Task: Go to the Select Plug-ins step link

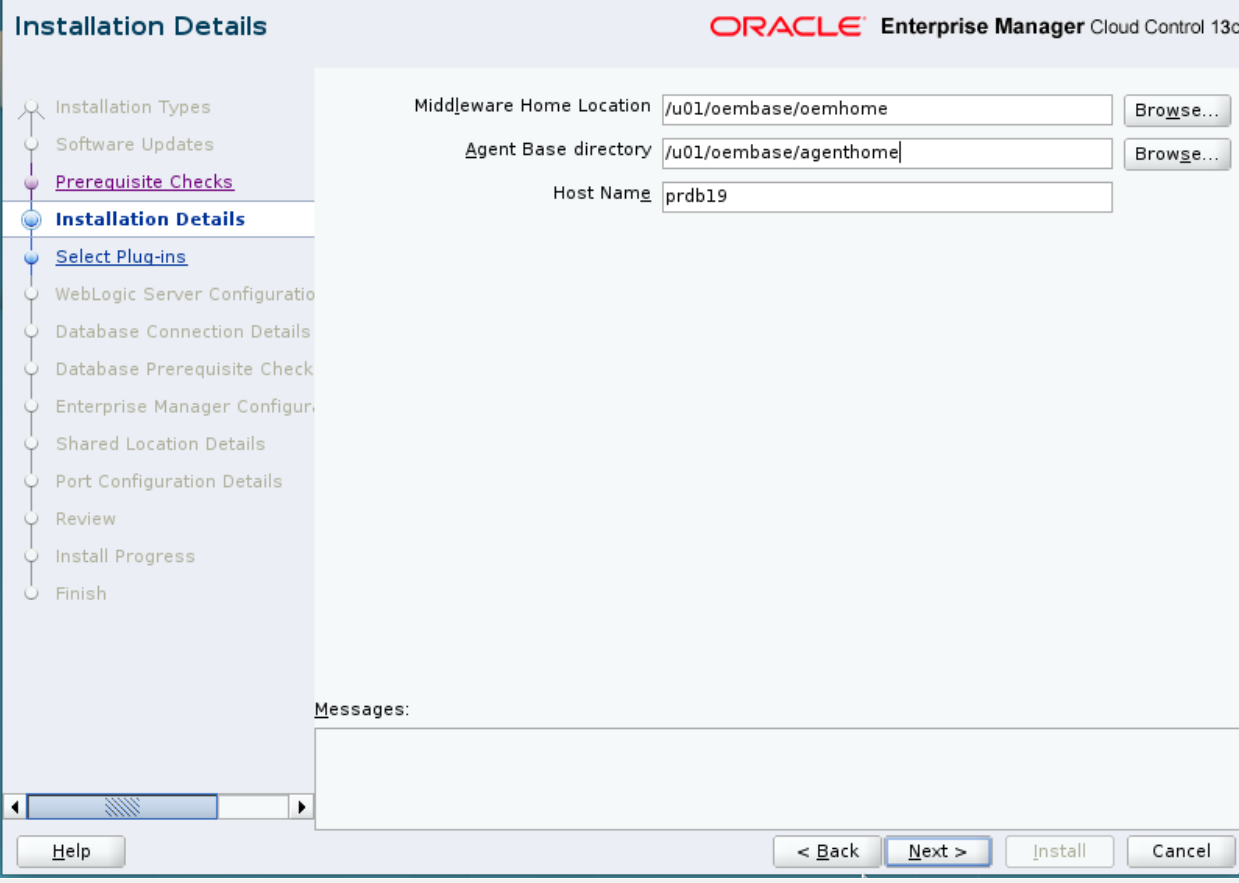Action: pos(121,257)
